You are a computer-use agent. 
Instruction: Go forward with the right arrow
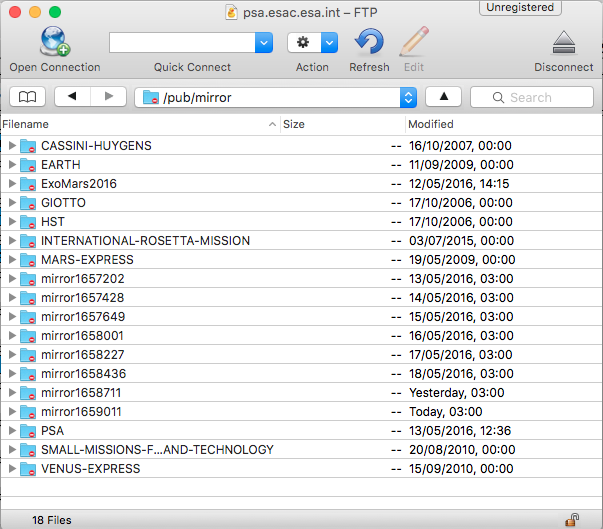[109, 96]
